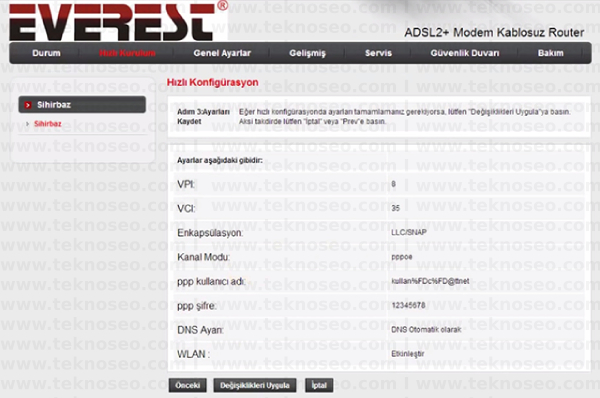600x398 pixels.
Task: Switch to the Bakım menu
Action: tap(550, 53)
